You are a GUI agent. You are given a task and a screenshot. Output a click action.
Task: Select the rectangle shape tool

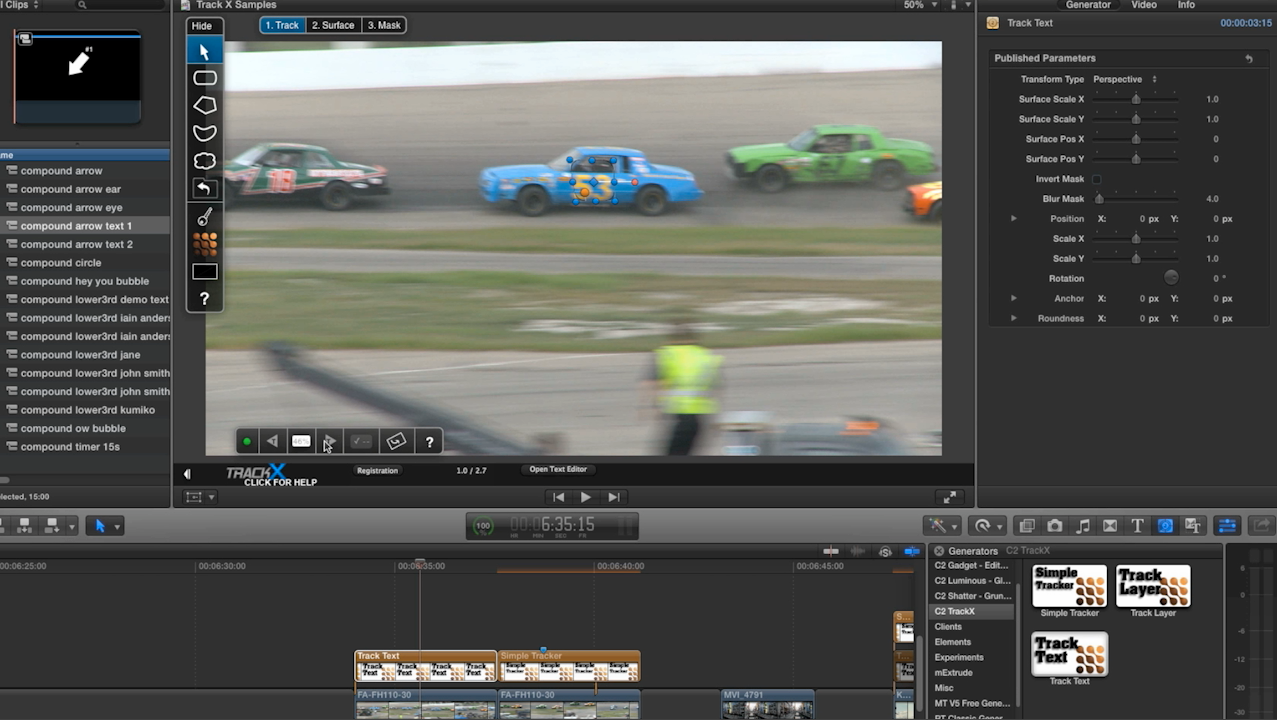204,78
